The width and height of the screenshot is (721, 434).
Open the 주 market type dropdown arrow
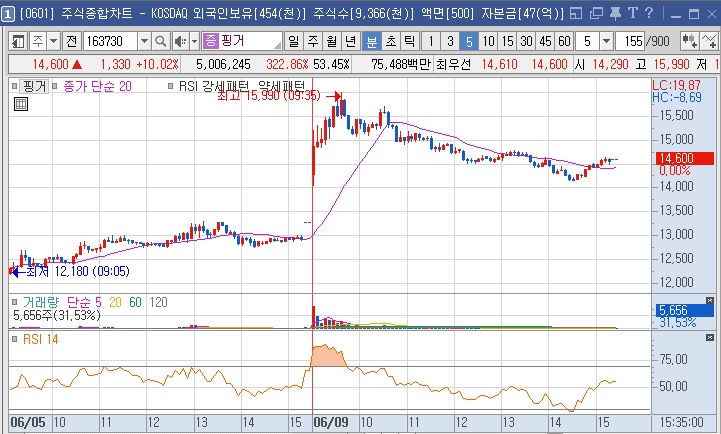coord(54,41)
